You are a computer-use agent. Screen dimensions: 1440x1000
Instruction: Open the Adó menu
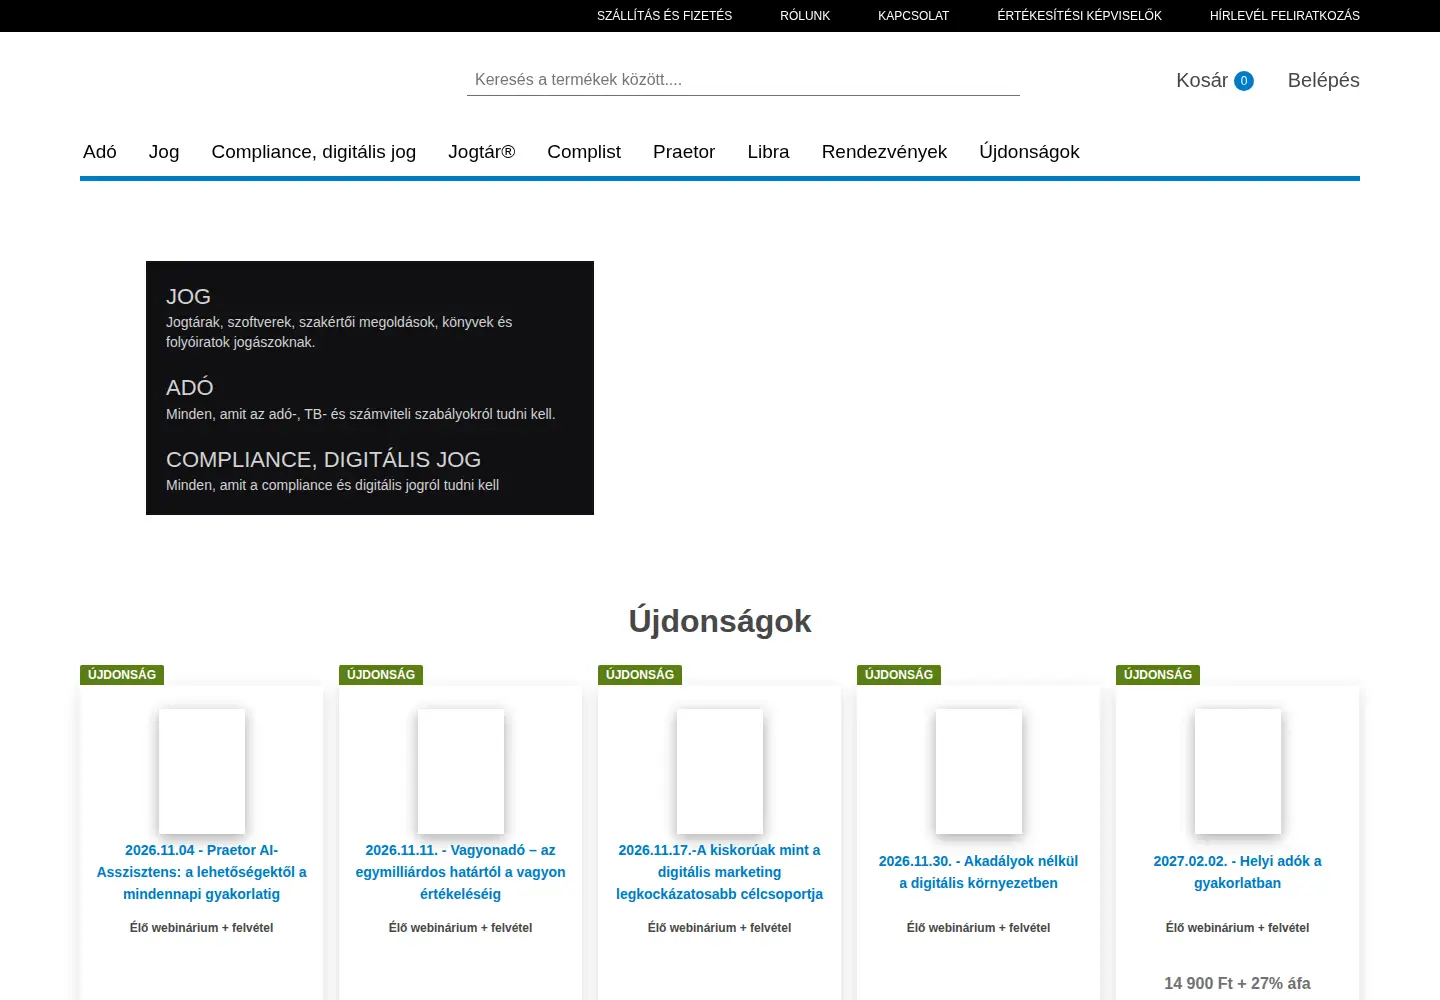[x=100, y=152]
